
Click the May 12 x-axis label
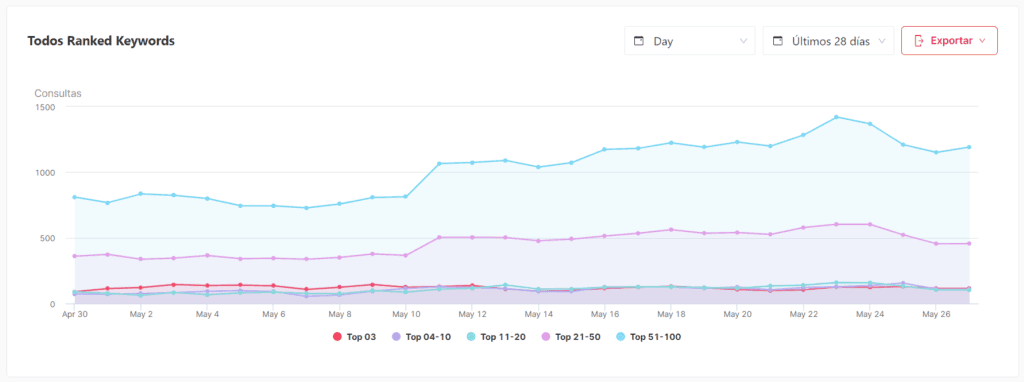pos(472,314)
